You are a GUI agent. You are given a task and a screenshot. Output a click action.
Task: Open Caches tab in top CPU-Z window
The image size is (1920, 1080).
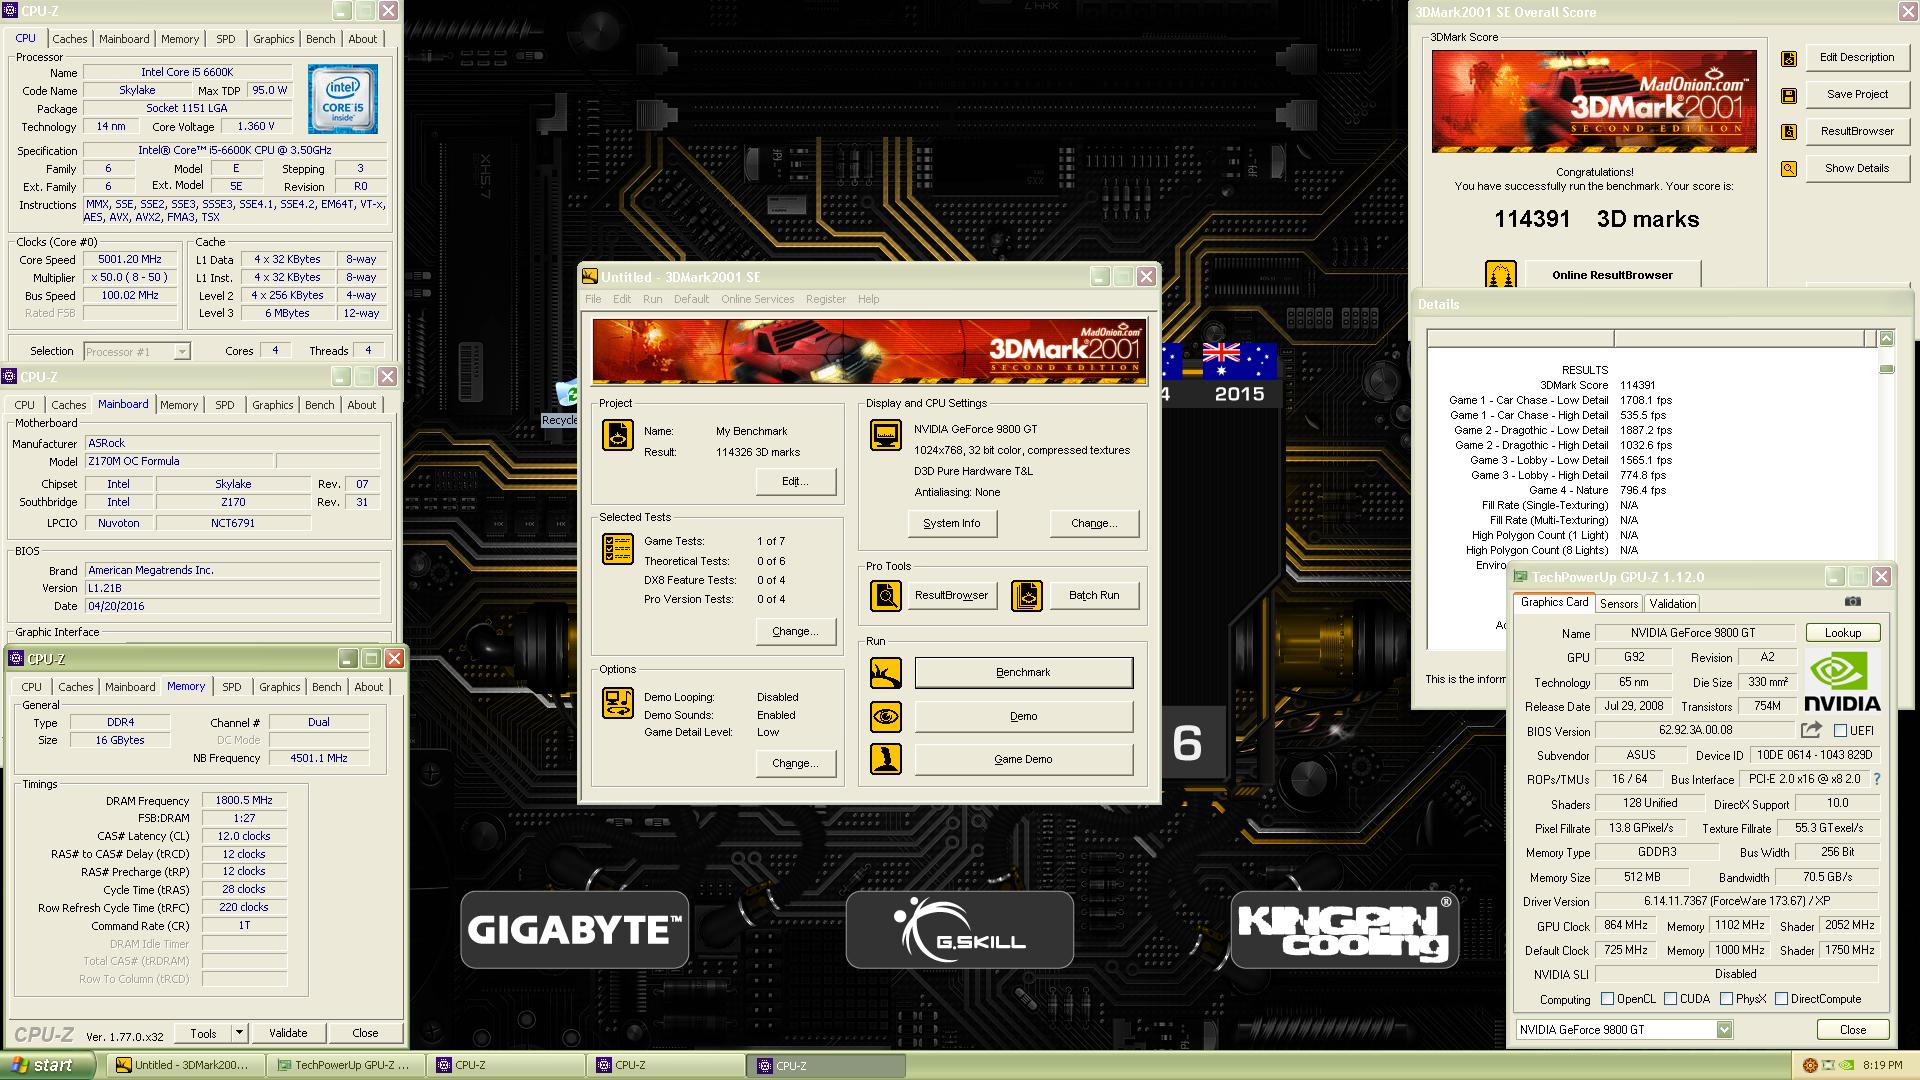(70, 39)
